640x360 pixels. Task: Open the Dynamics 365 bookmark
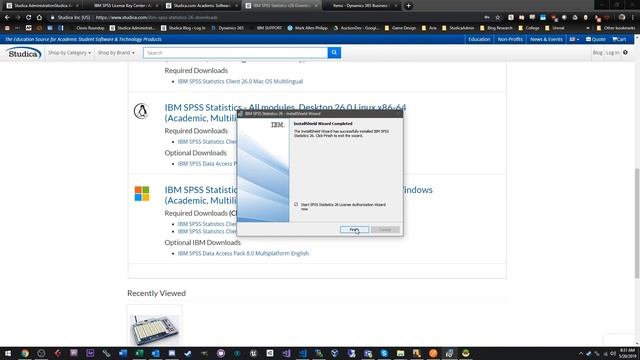pyautogui.click(x=227, y=28)
